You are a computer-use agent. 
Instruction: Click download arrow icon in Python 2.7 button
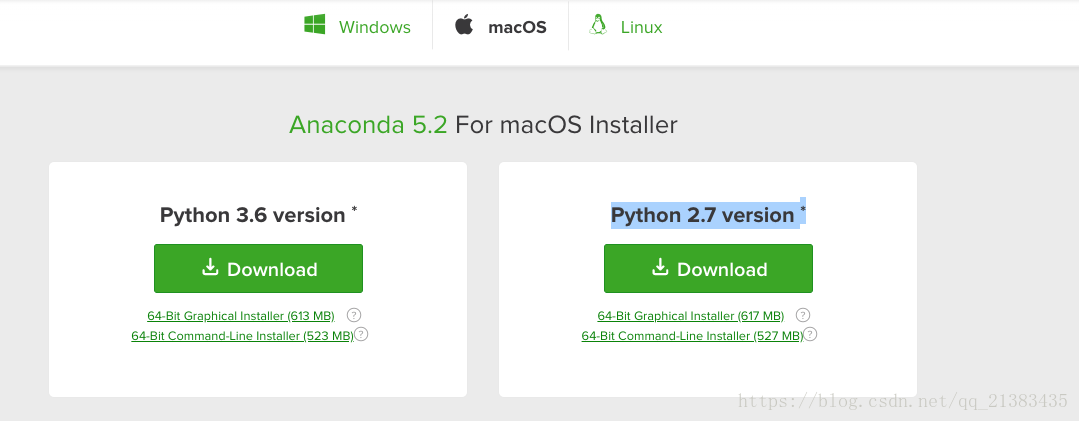point(660,267)
